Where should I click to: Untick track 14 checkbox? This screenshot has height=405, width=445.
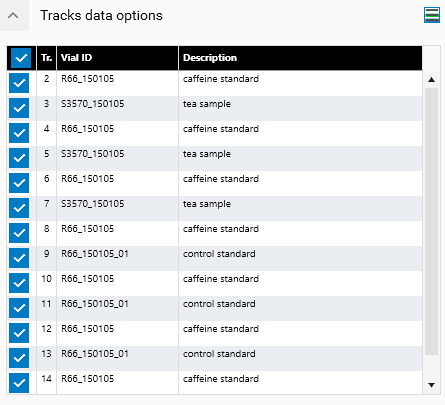click(x=19, y=383)
